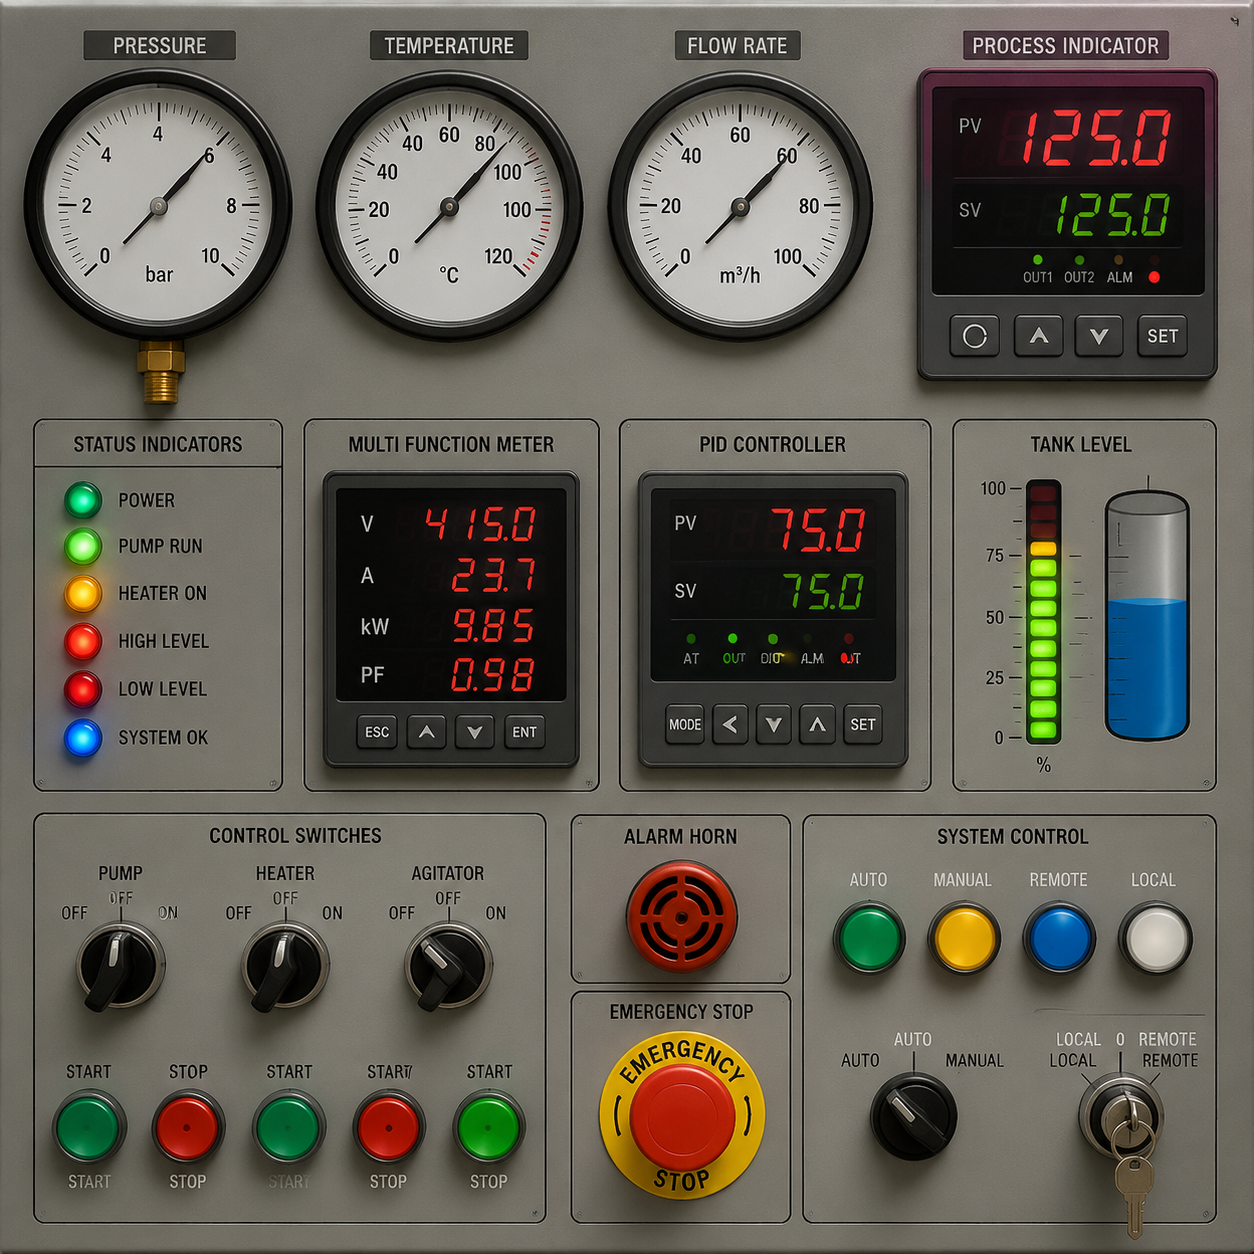Click the PROCESS INDICATOR title label
This screenshot has height=1254, width=1254.
coord(1066,46)
